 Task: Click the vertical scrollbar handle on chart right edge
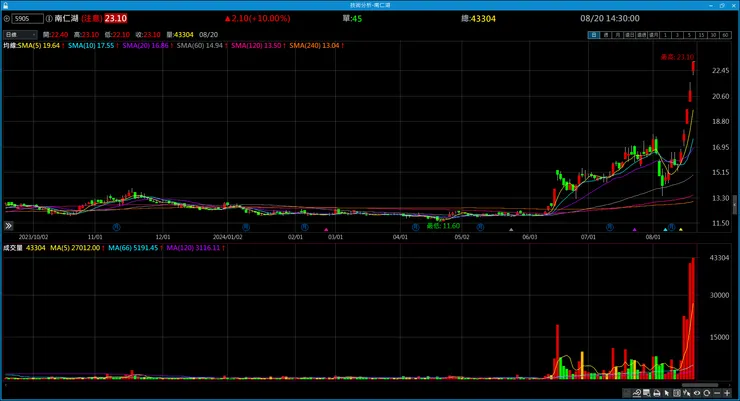(734, 206)
